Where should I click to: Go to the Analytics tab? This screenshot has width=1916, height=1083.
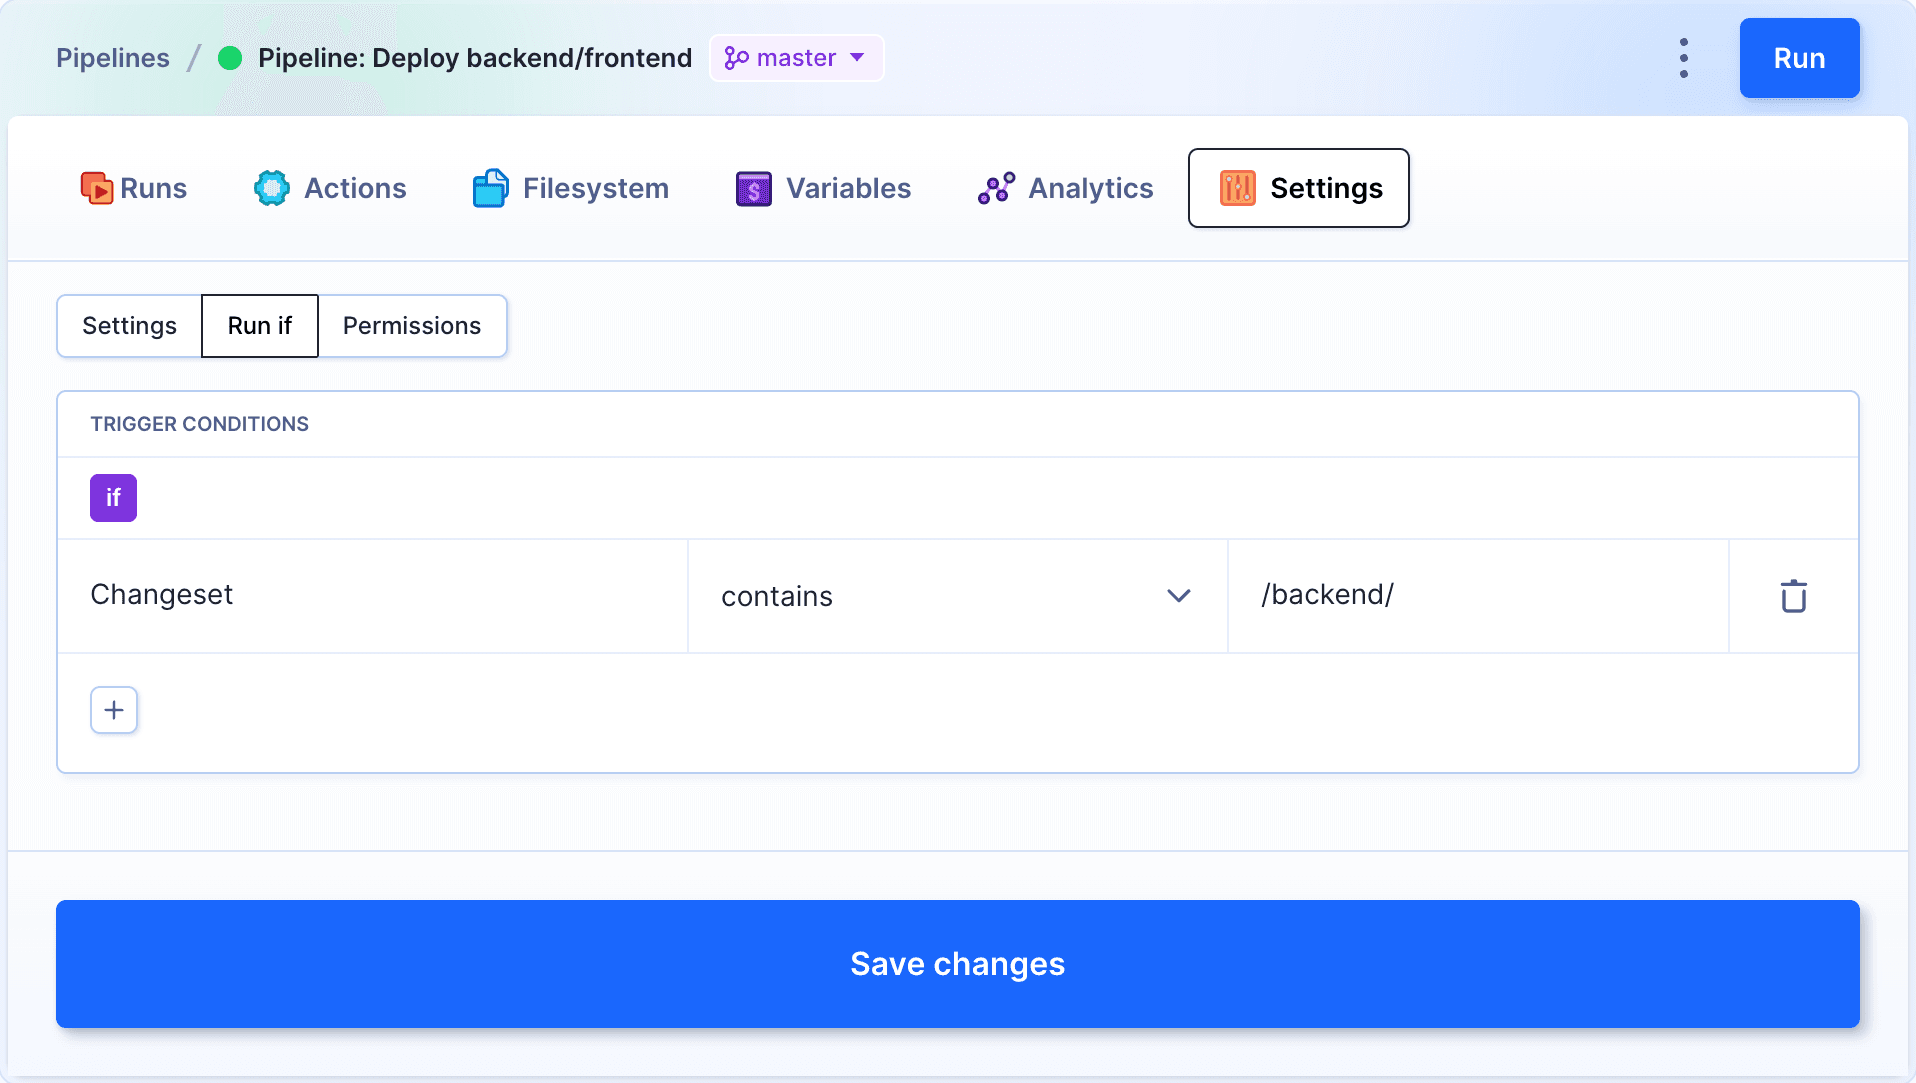pos(1065,188)
